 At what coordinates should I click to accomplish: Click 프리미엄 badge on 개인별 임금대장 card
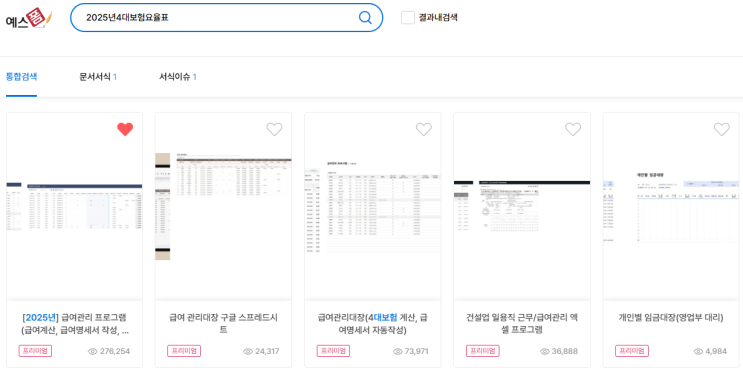pyautogui.click(x=632, y=351)
